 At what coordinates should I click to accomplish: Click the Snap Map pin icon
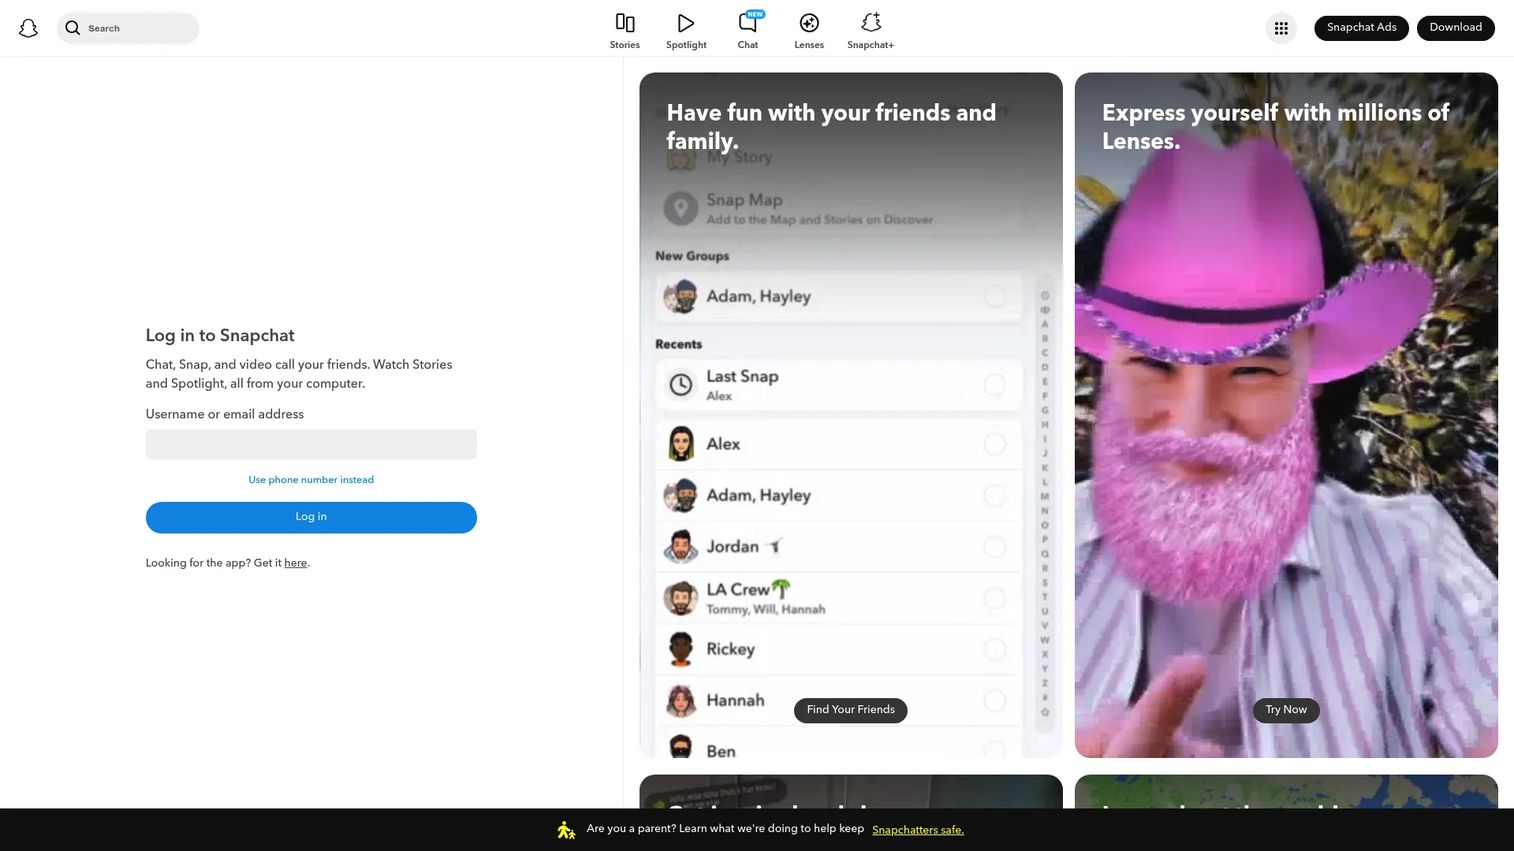681,208
